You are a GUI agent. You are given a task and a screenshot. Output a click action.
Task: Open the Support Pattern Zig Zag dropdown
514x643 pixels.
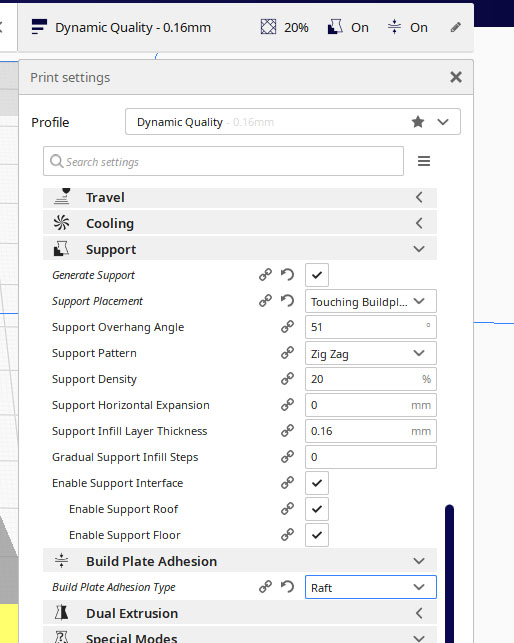[x=371, y=353]
